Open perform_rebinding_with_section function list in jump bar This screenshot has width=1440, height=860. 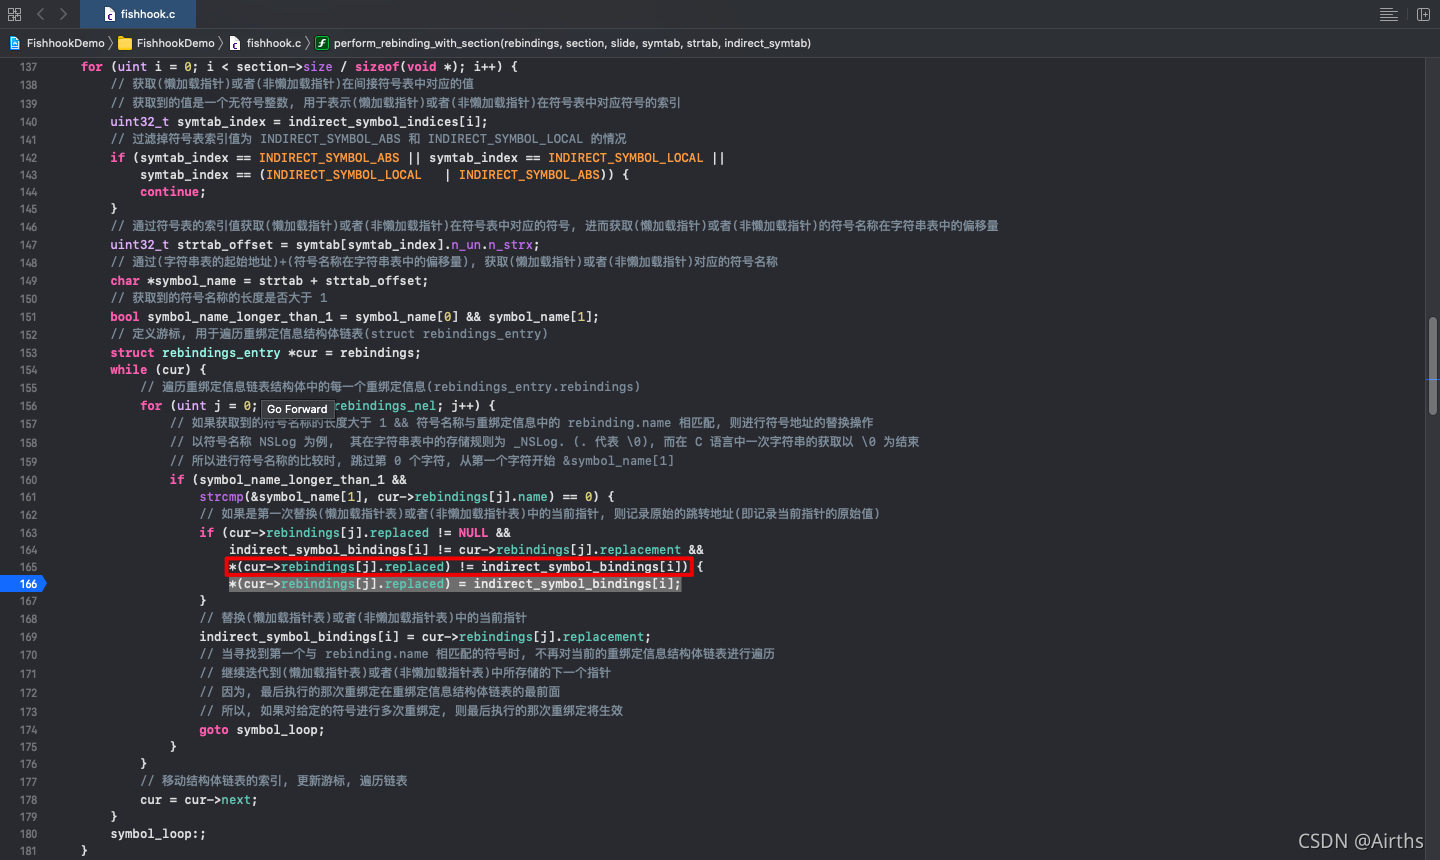[563, 43]
